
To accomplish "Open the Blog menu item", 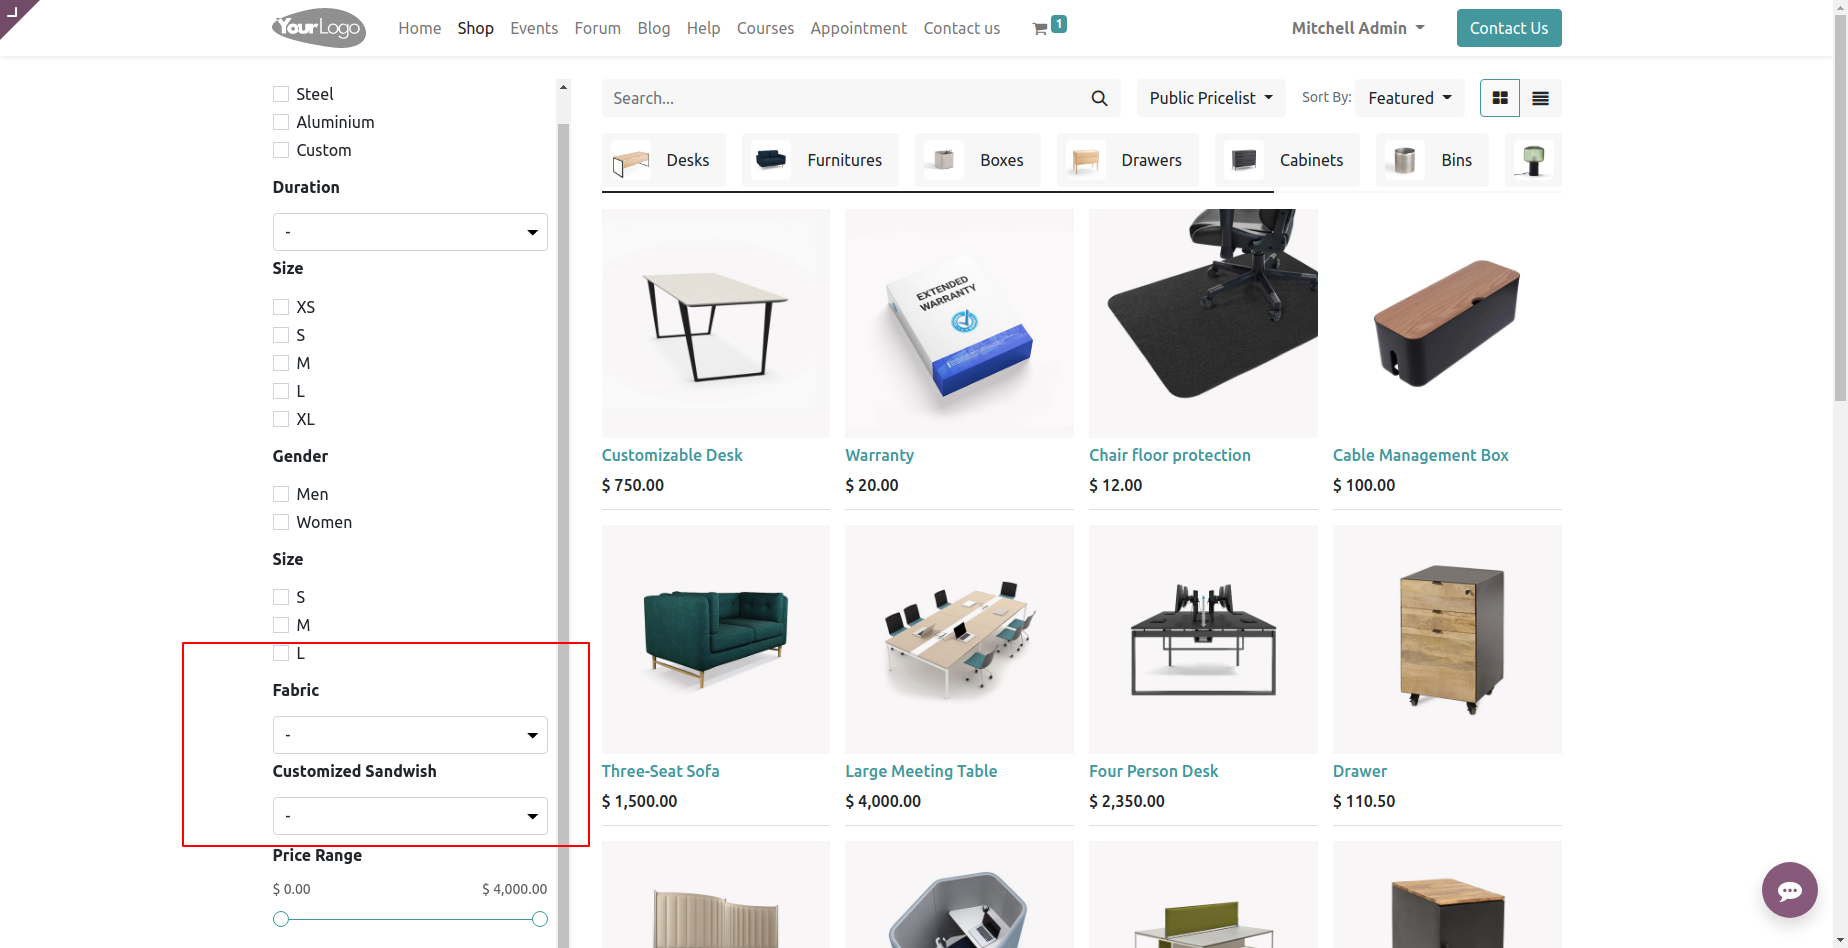I will (654, 28).
